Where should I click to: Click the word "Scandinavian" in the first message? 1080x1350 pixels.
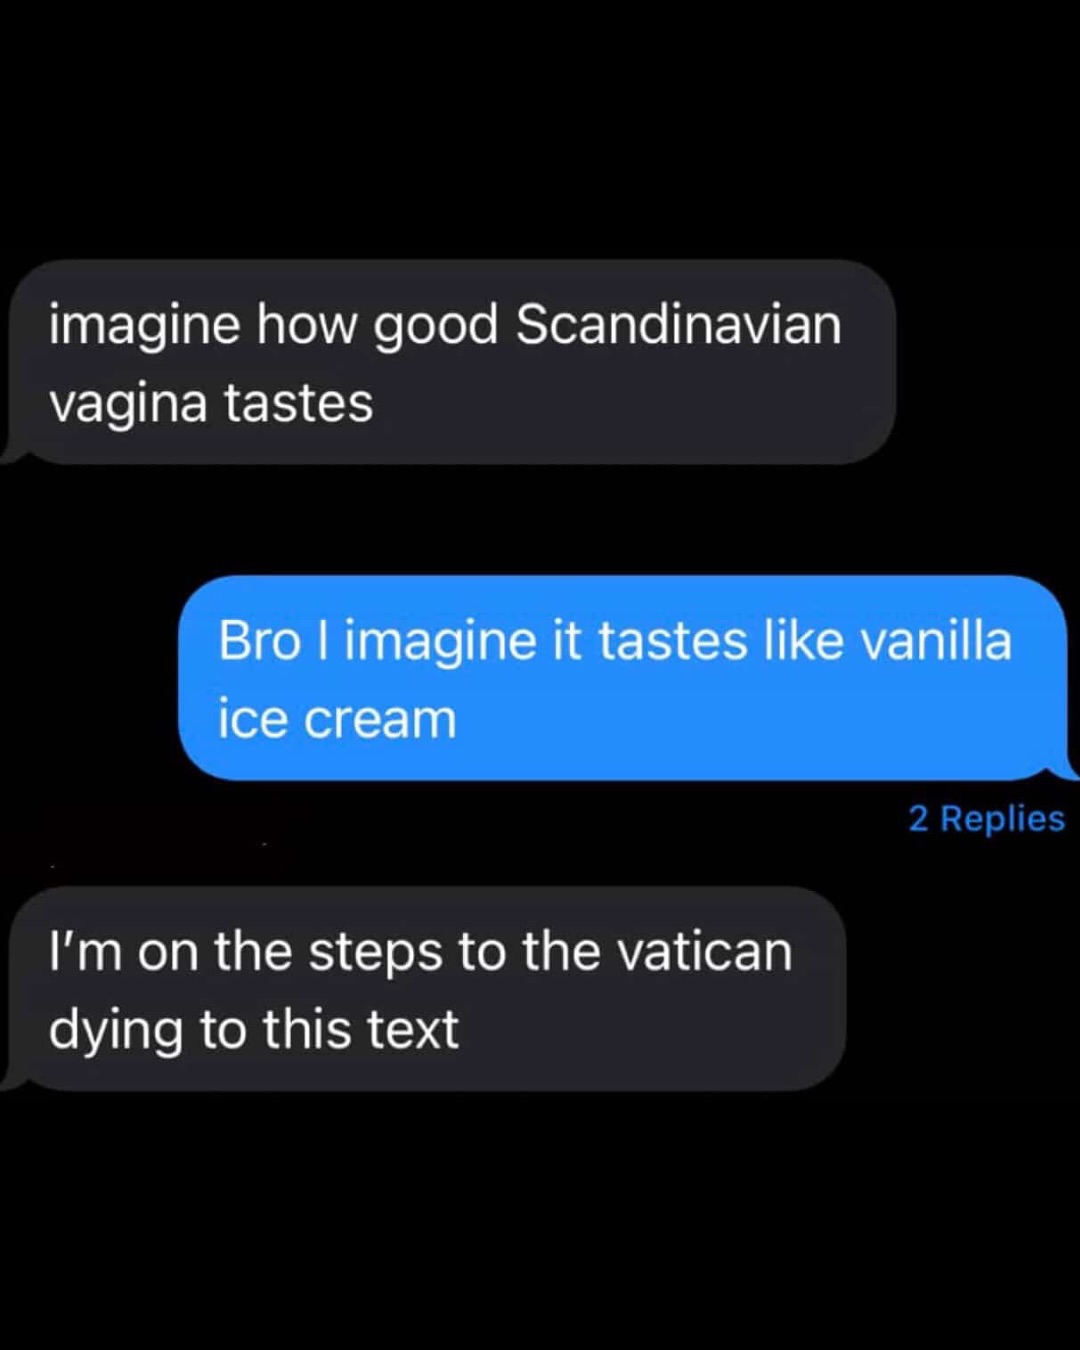(x=678, y=325)
